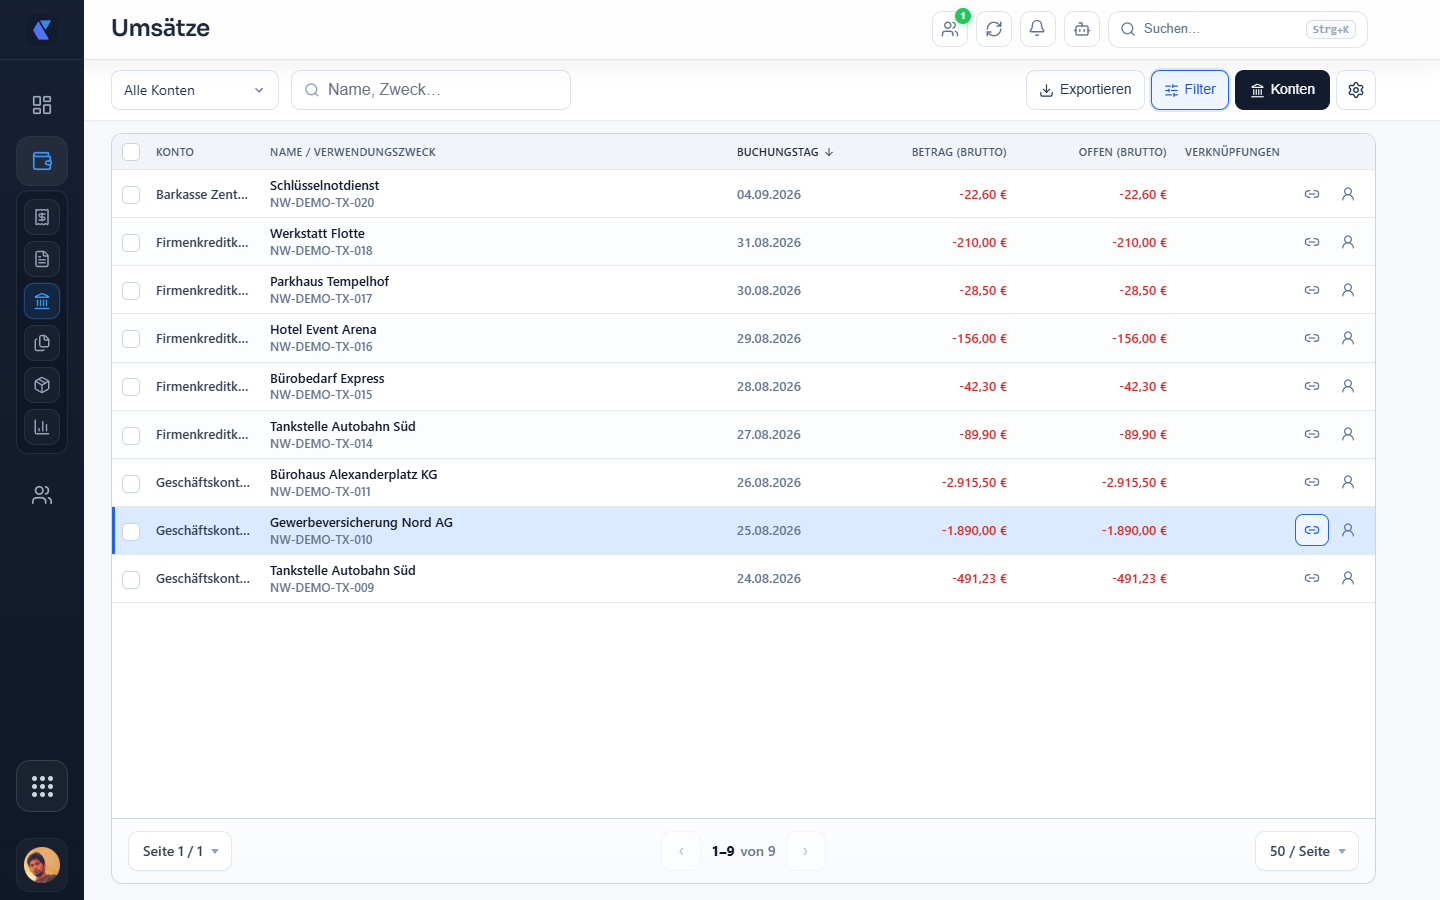This screenshot has width=1440, height=900.
Task: Check the NW-DEMO-TX-009 row checkbox
Action: click(x=131, y=580)
